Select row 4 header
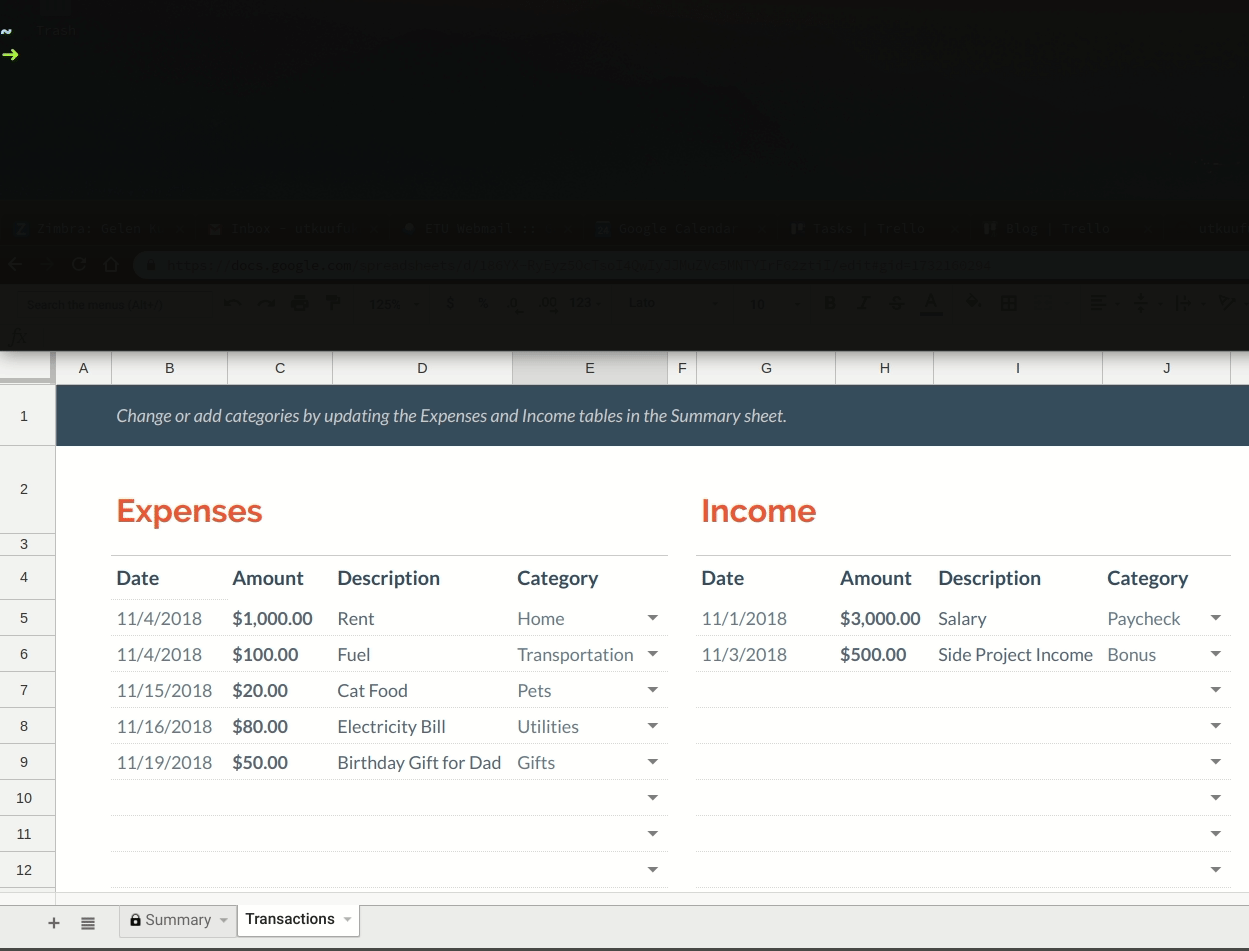Image resolution: width=1249 pixels, height=951 pixels. [27, 577]
